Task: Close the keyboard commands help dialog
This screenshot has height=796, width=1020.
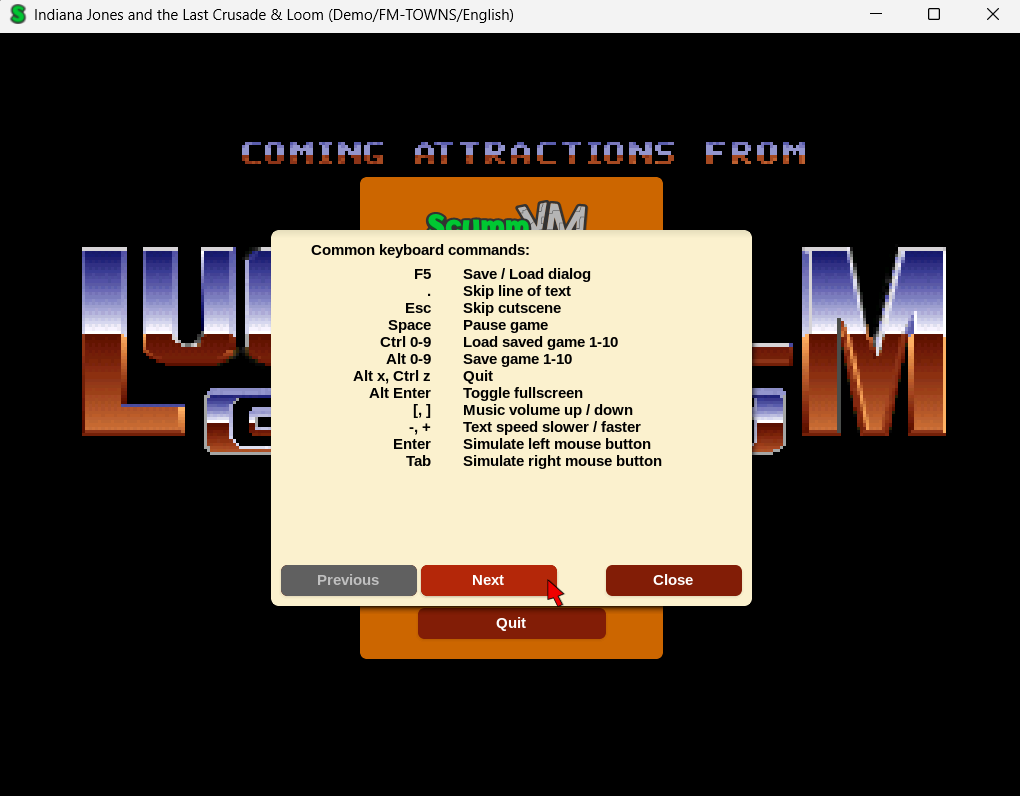Action: point(673,580)
